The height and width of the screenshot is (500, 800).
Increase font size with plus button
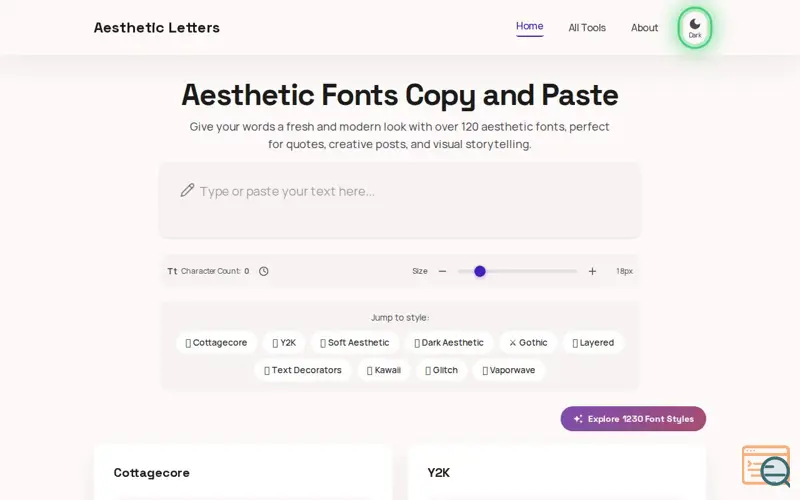592,271
